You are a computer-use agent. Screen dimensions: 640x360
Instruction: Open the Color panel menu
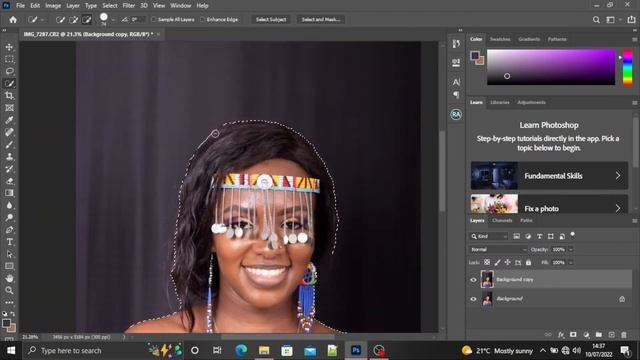[634, 39]
